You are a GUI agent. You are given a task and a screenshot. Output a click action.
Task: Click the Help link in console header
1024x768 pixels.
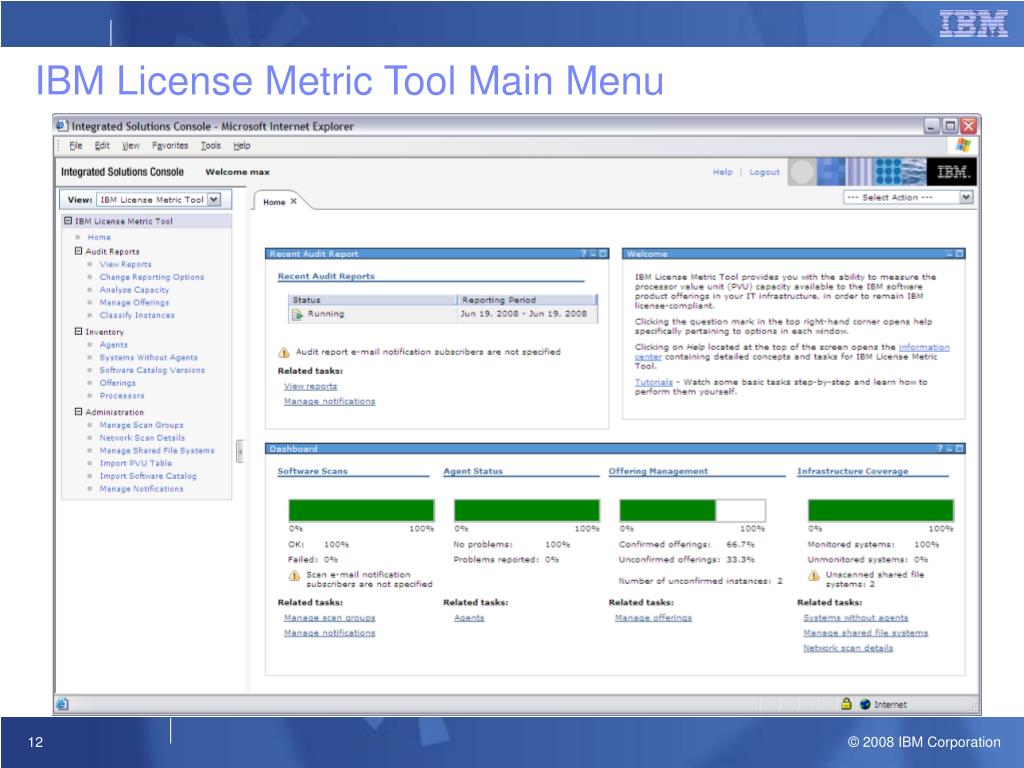722,172
